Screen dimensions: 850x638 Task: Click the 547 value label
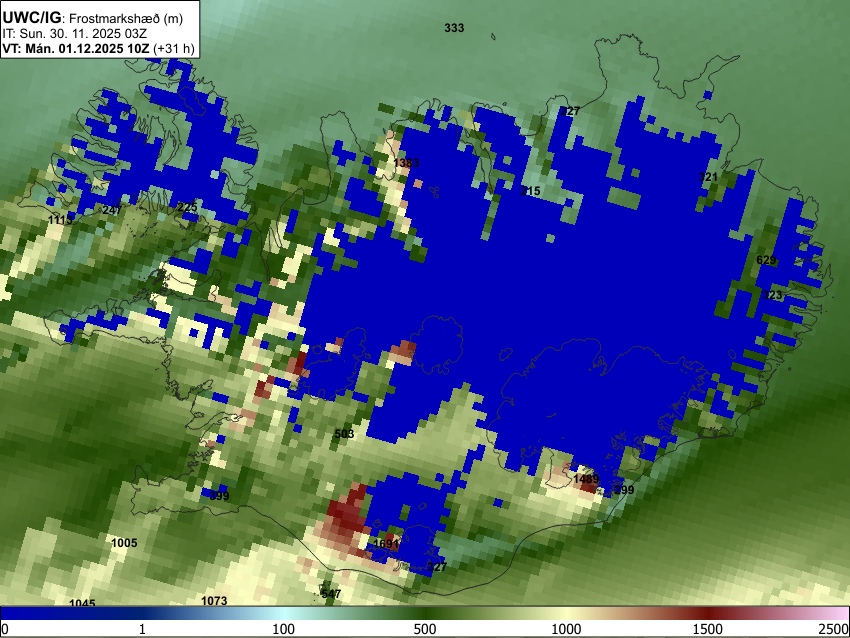[x=331, y=594]
